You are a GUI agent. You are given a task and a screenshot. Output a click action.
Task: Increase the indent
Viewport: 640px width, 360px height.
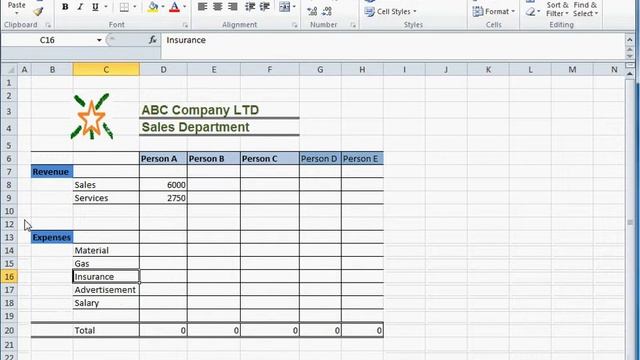265,7
